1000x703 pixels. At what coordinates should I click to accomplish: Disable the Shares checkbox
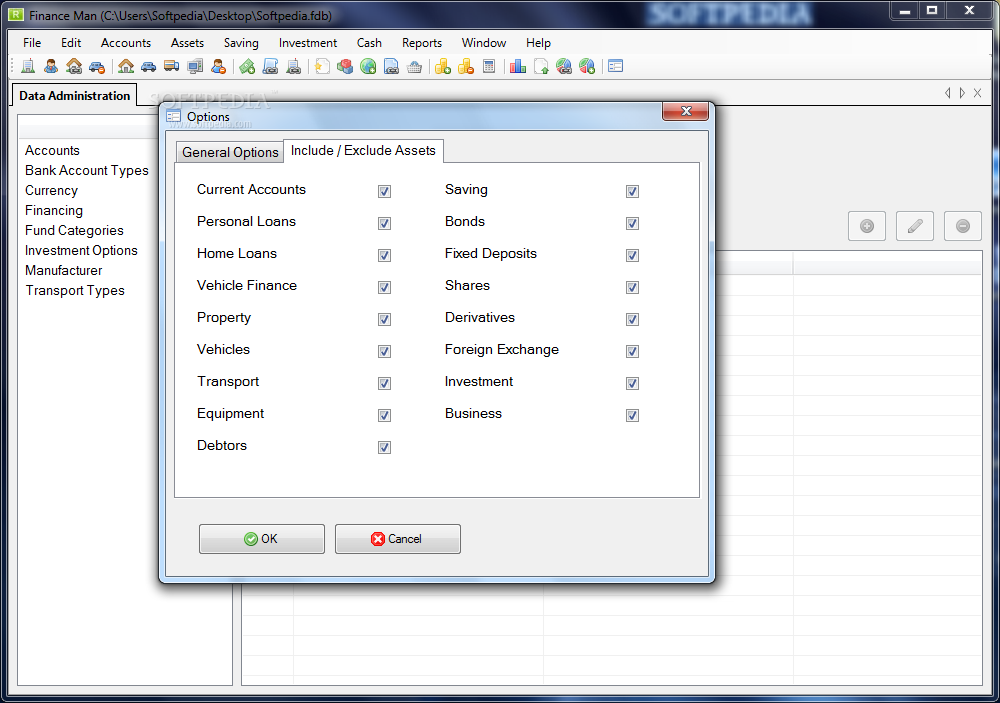pyautogui.click(x=632, y=287)
